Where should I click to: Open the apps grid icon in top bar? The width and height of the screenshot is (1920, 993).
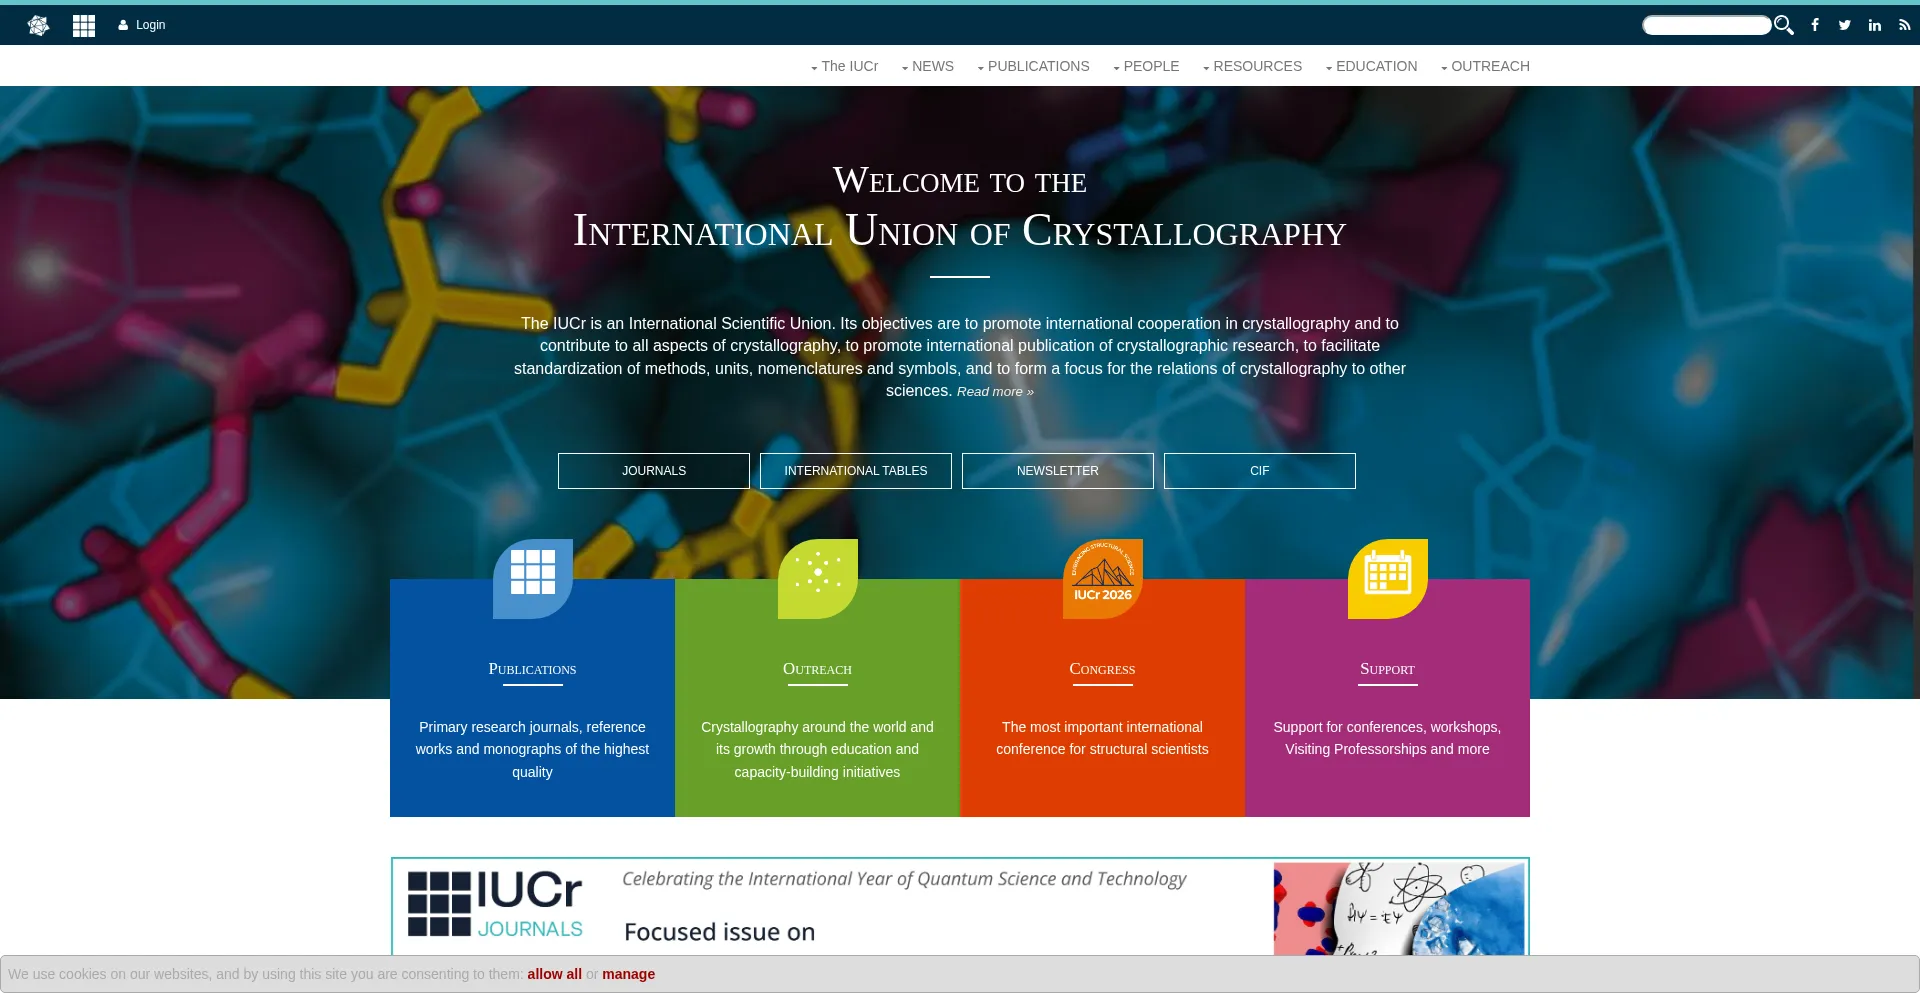click(84, 25)
